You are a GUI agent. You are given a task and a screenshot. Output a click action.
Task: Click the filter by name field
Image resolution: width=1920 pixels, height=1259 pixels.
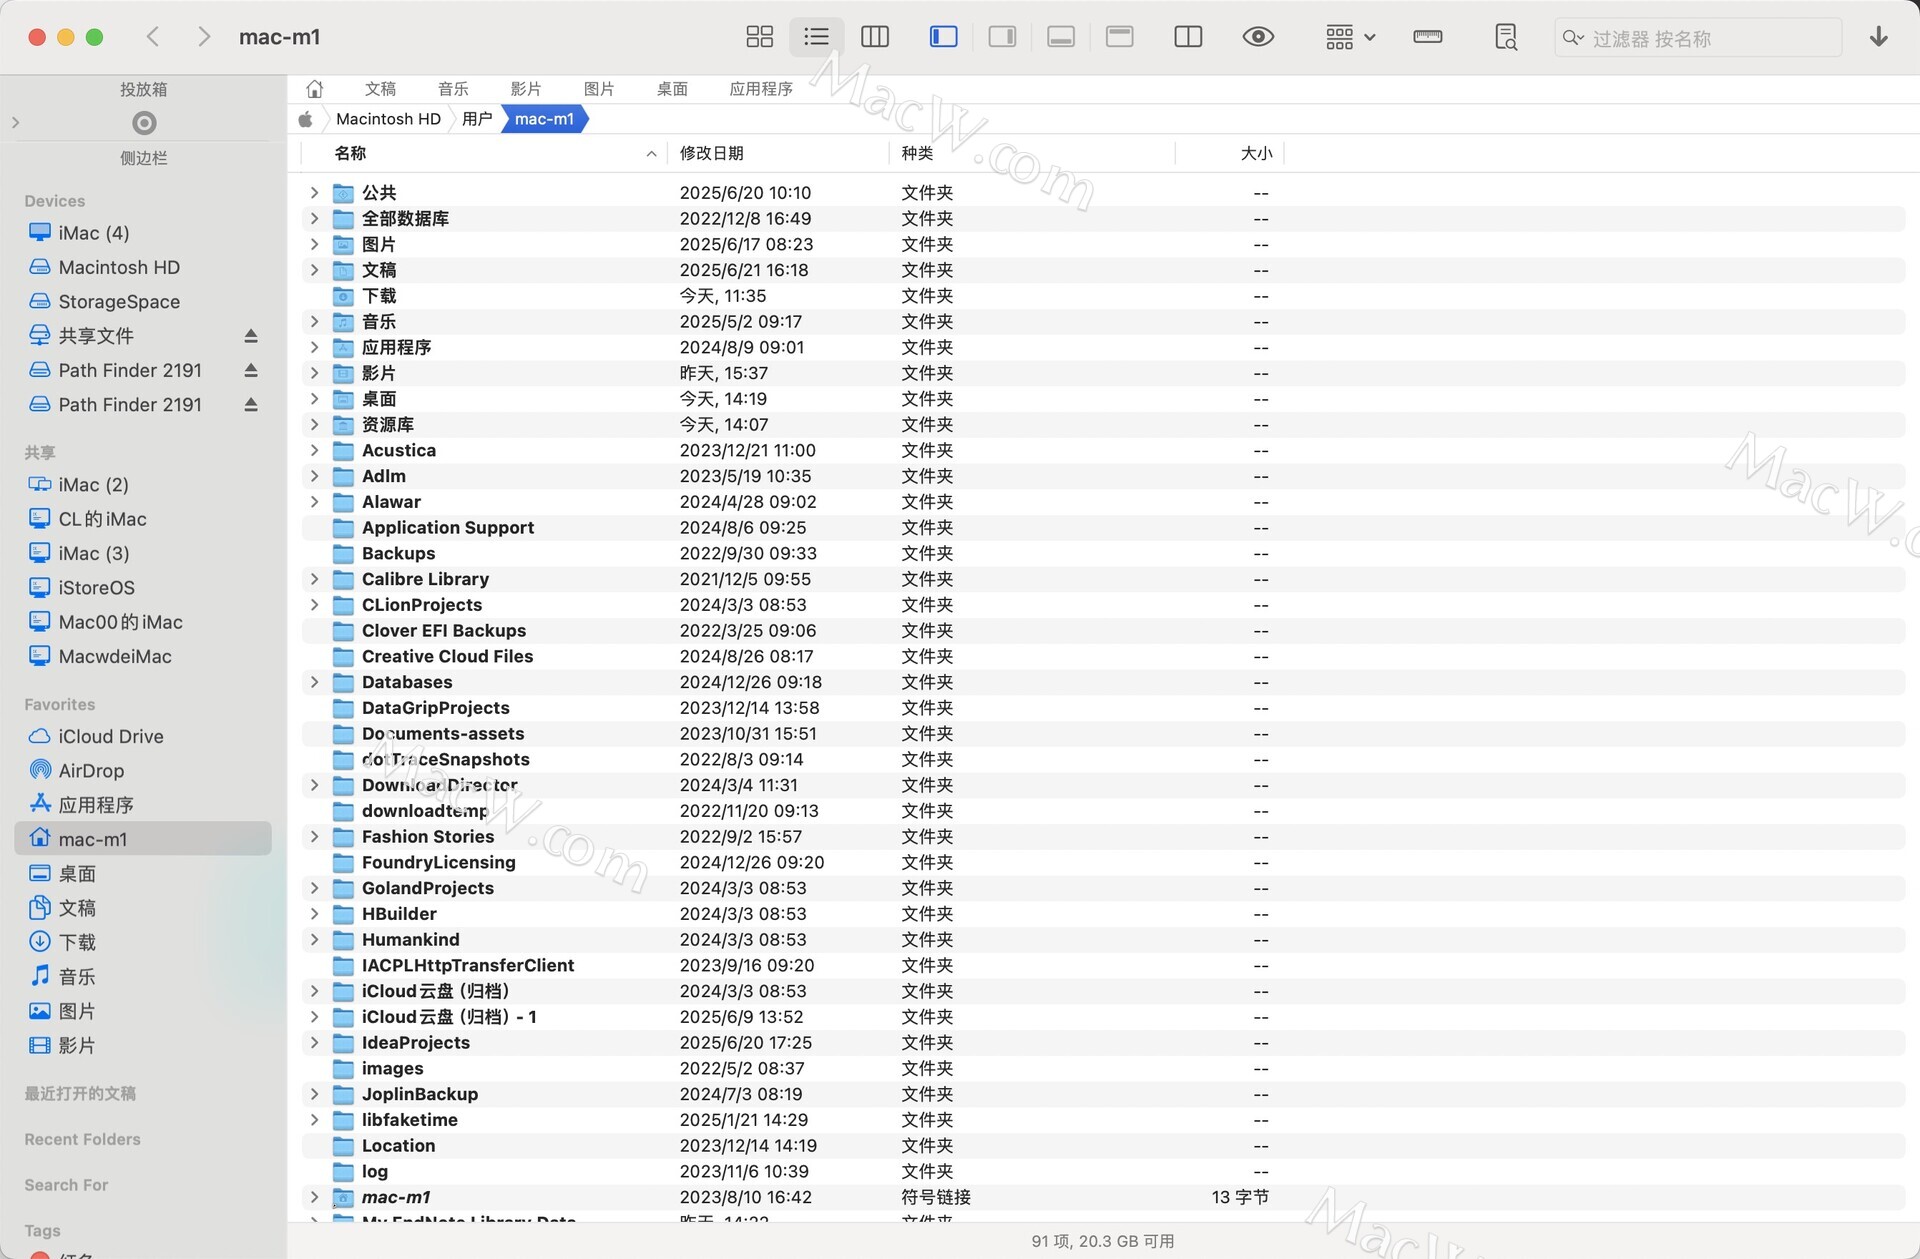pyautogui.click(x=1698, y=38)
